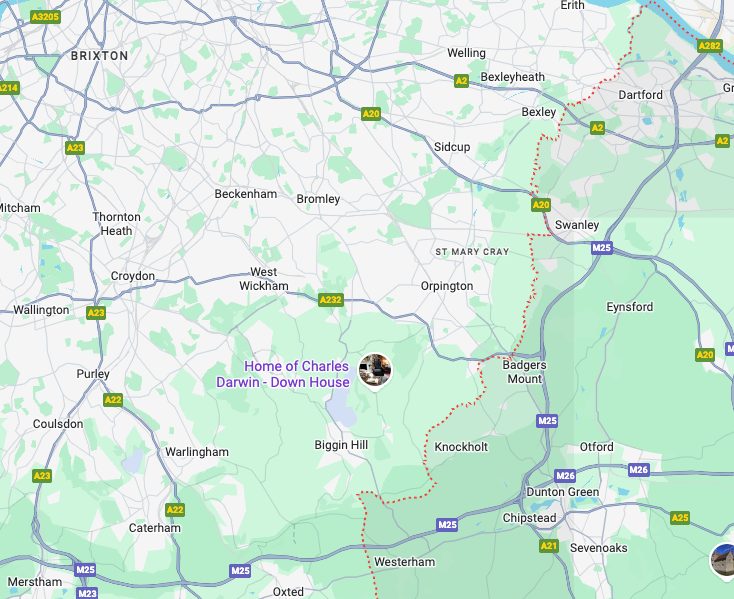Click the A21 road shield near Sevenoaks
734x599 pixels.
[549, 546]
